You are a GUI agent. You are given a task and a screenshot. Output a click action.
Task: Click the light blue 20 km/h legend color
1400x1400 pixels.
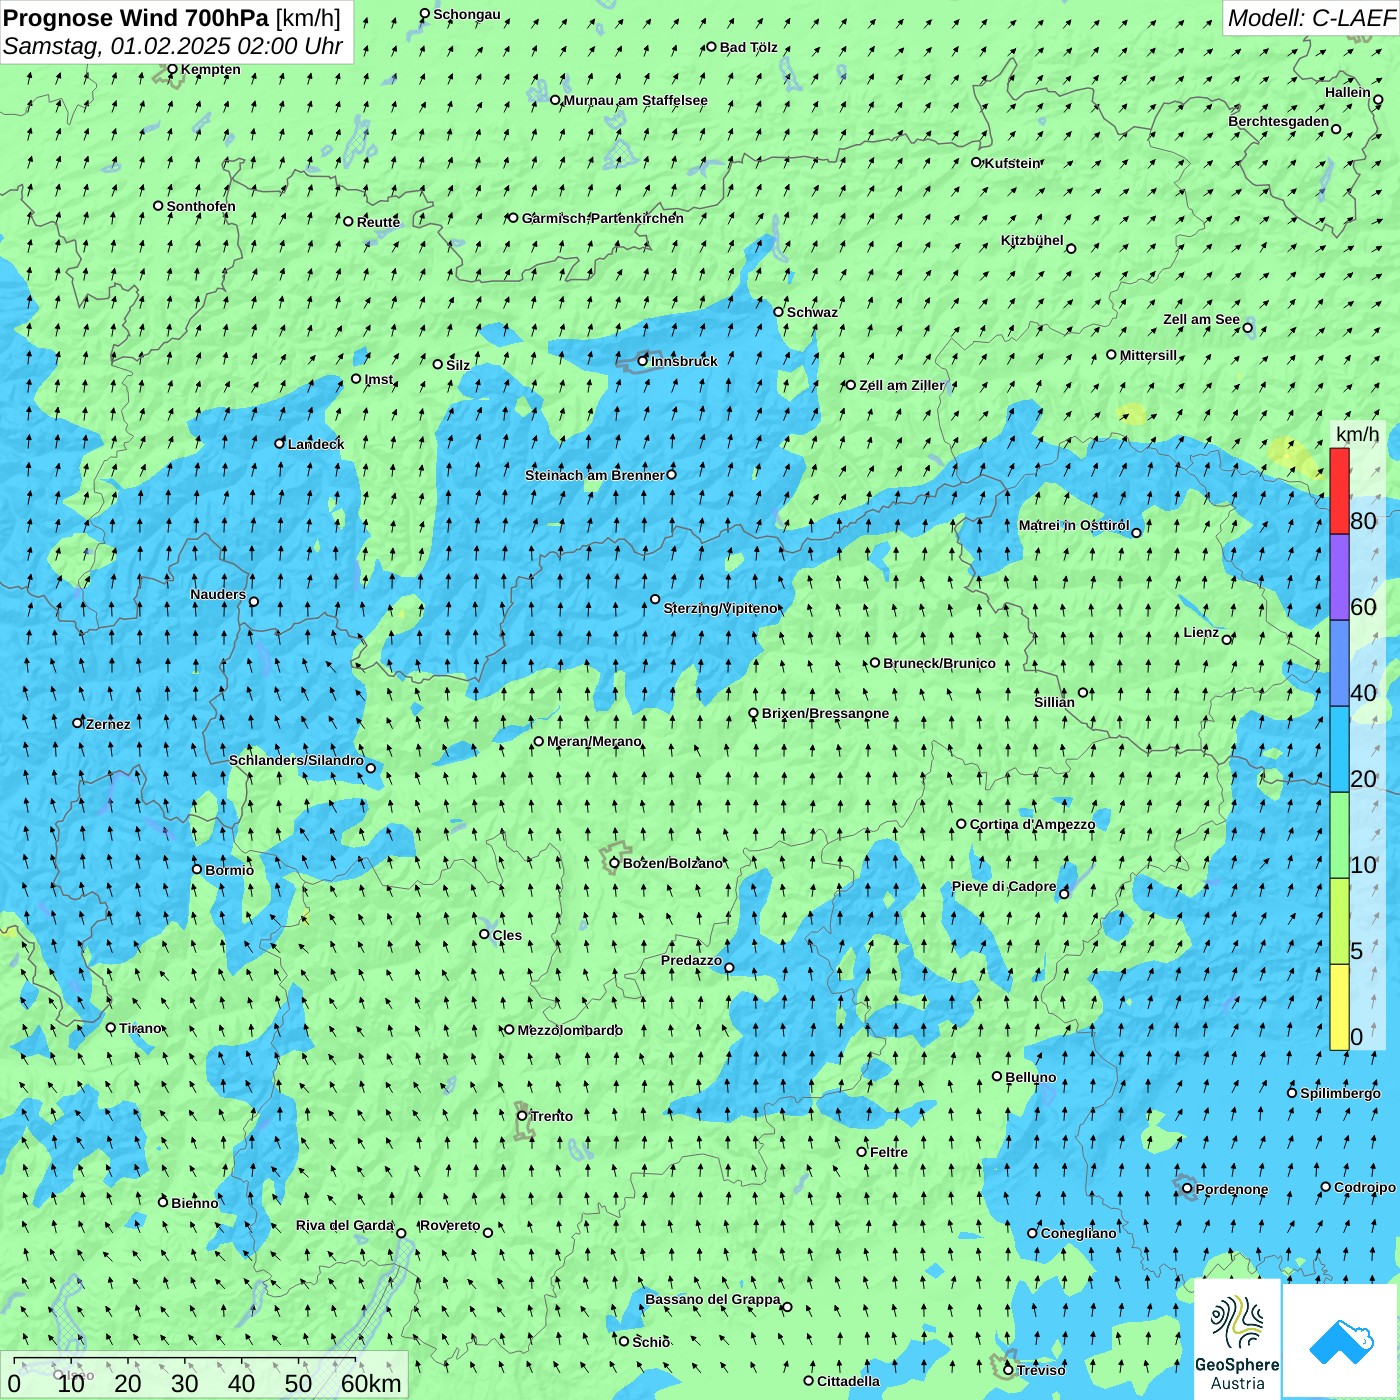[1339, 749]
